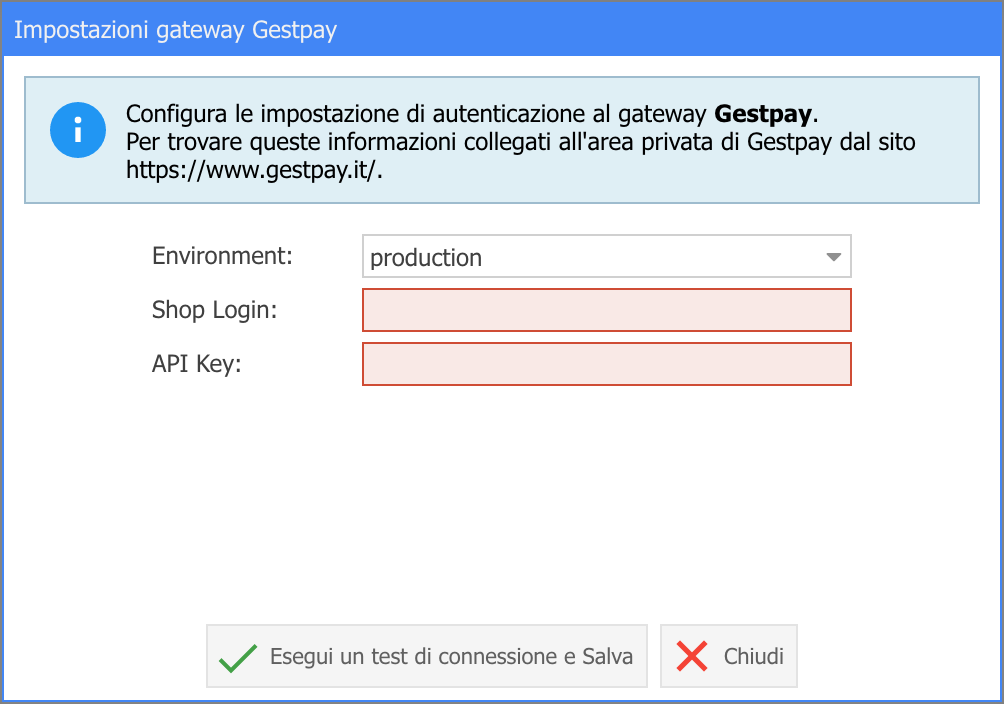Click the Chiudi button
1004x704 pixels.
point(729,656)
